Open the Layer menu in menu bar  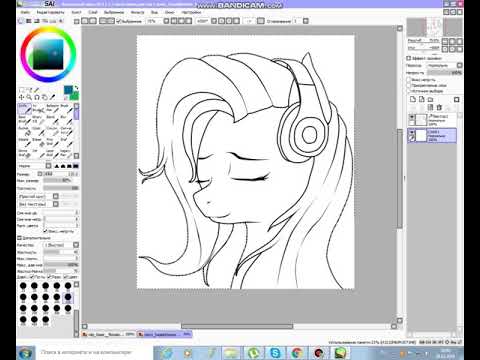pyautogui.click(x=93, y=12)
